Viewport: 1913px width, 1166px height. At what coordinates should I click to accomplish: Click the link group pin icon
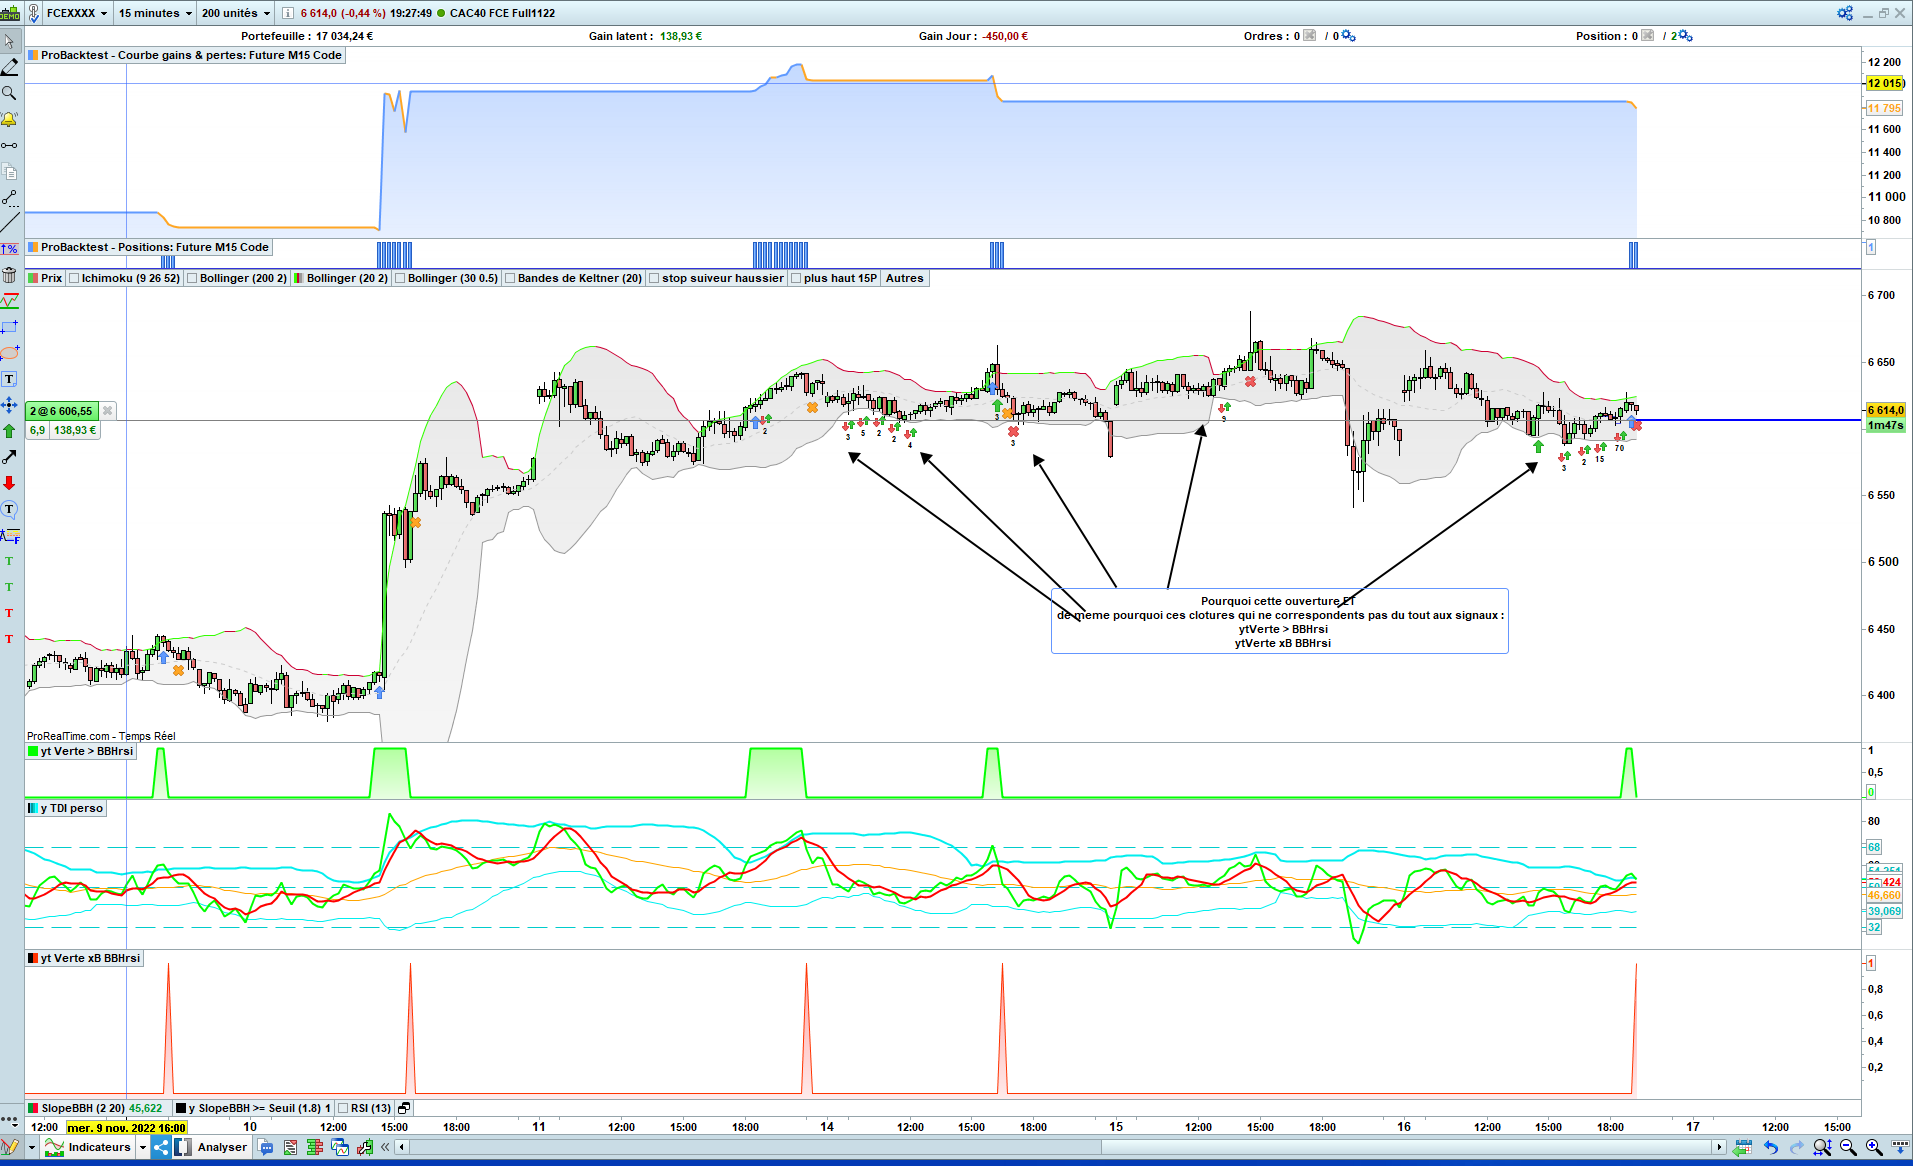pos(33,13)
